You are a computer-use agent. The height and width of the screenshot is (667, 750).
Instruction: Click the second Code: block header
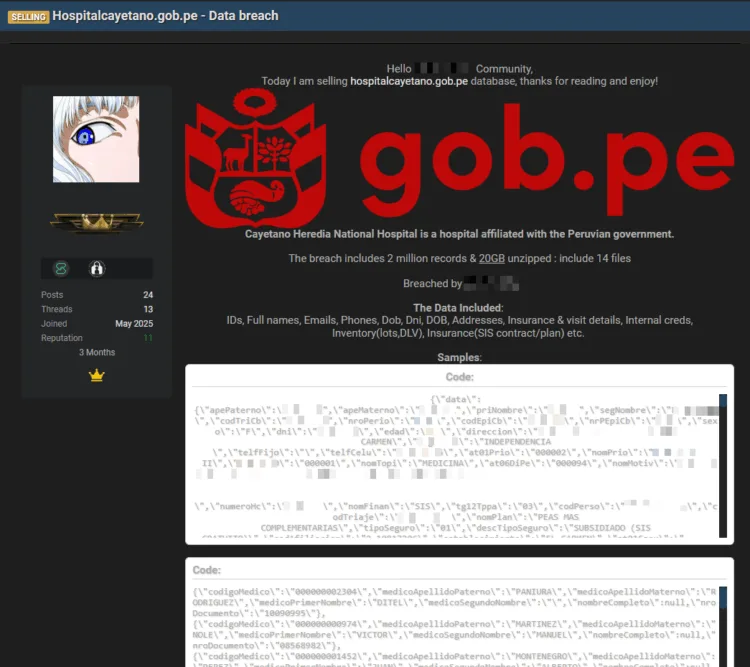tap(207, 570)
